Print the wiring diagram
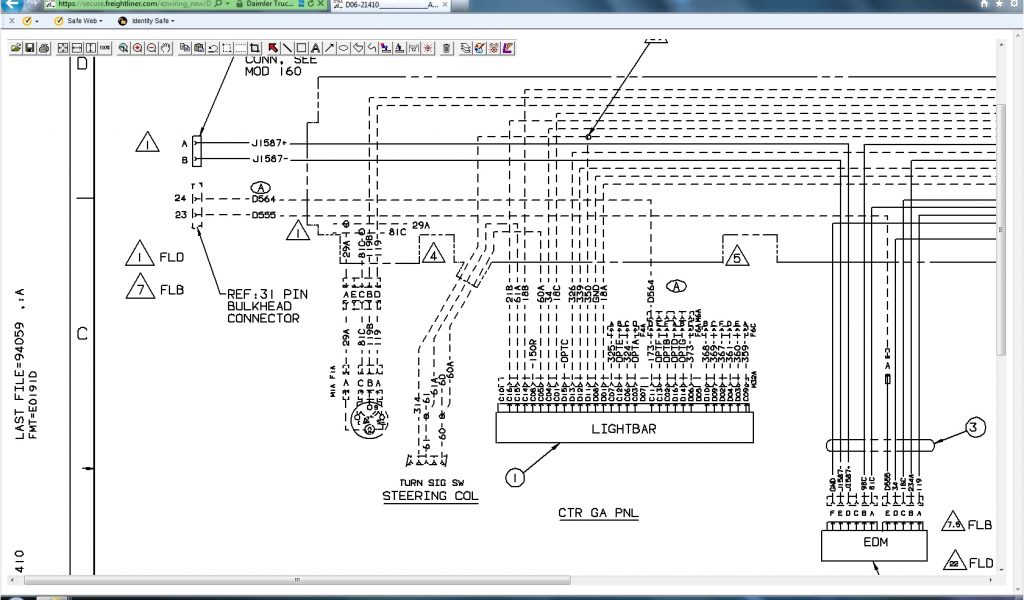Image resolution: width=1024 pixels, height=600 pixels. tap(43, 47)
